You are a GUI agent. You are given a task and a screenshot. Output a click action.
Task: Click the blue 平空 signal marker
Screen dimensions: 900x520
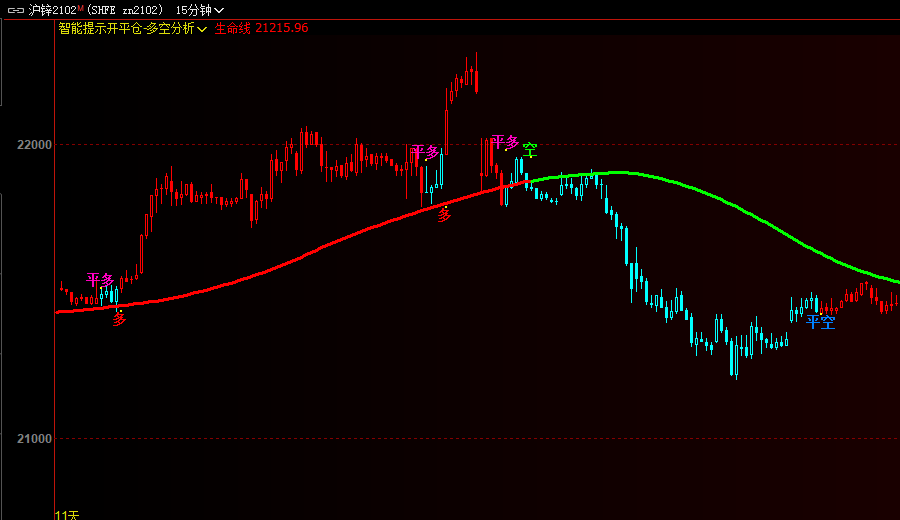(820, 322)
